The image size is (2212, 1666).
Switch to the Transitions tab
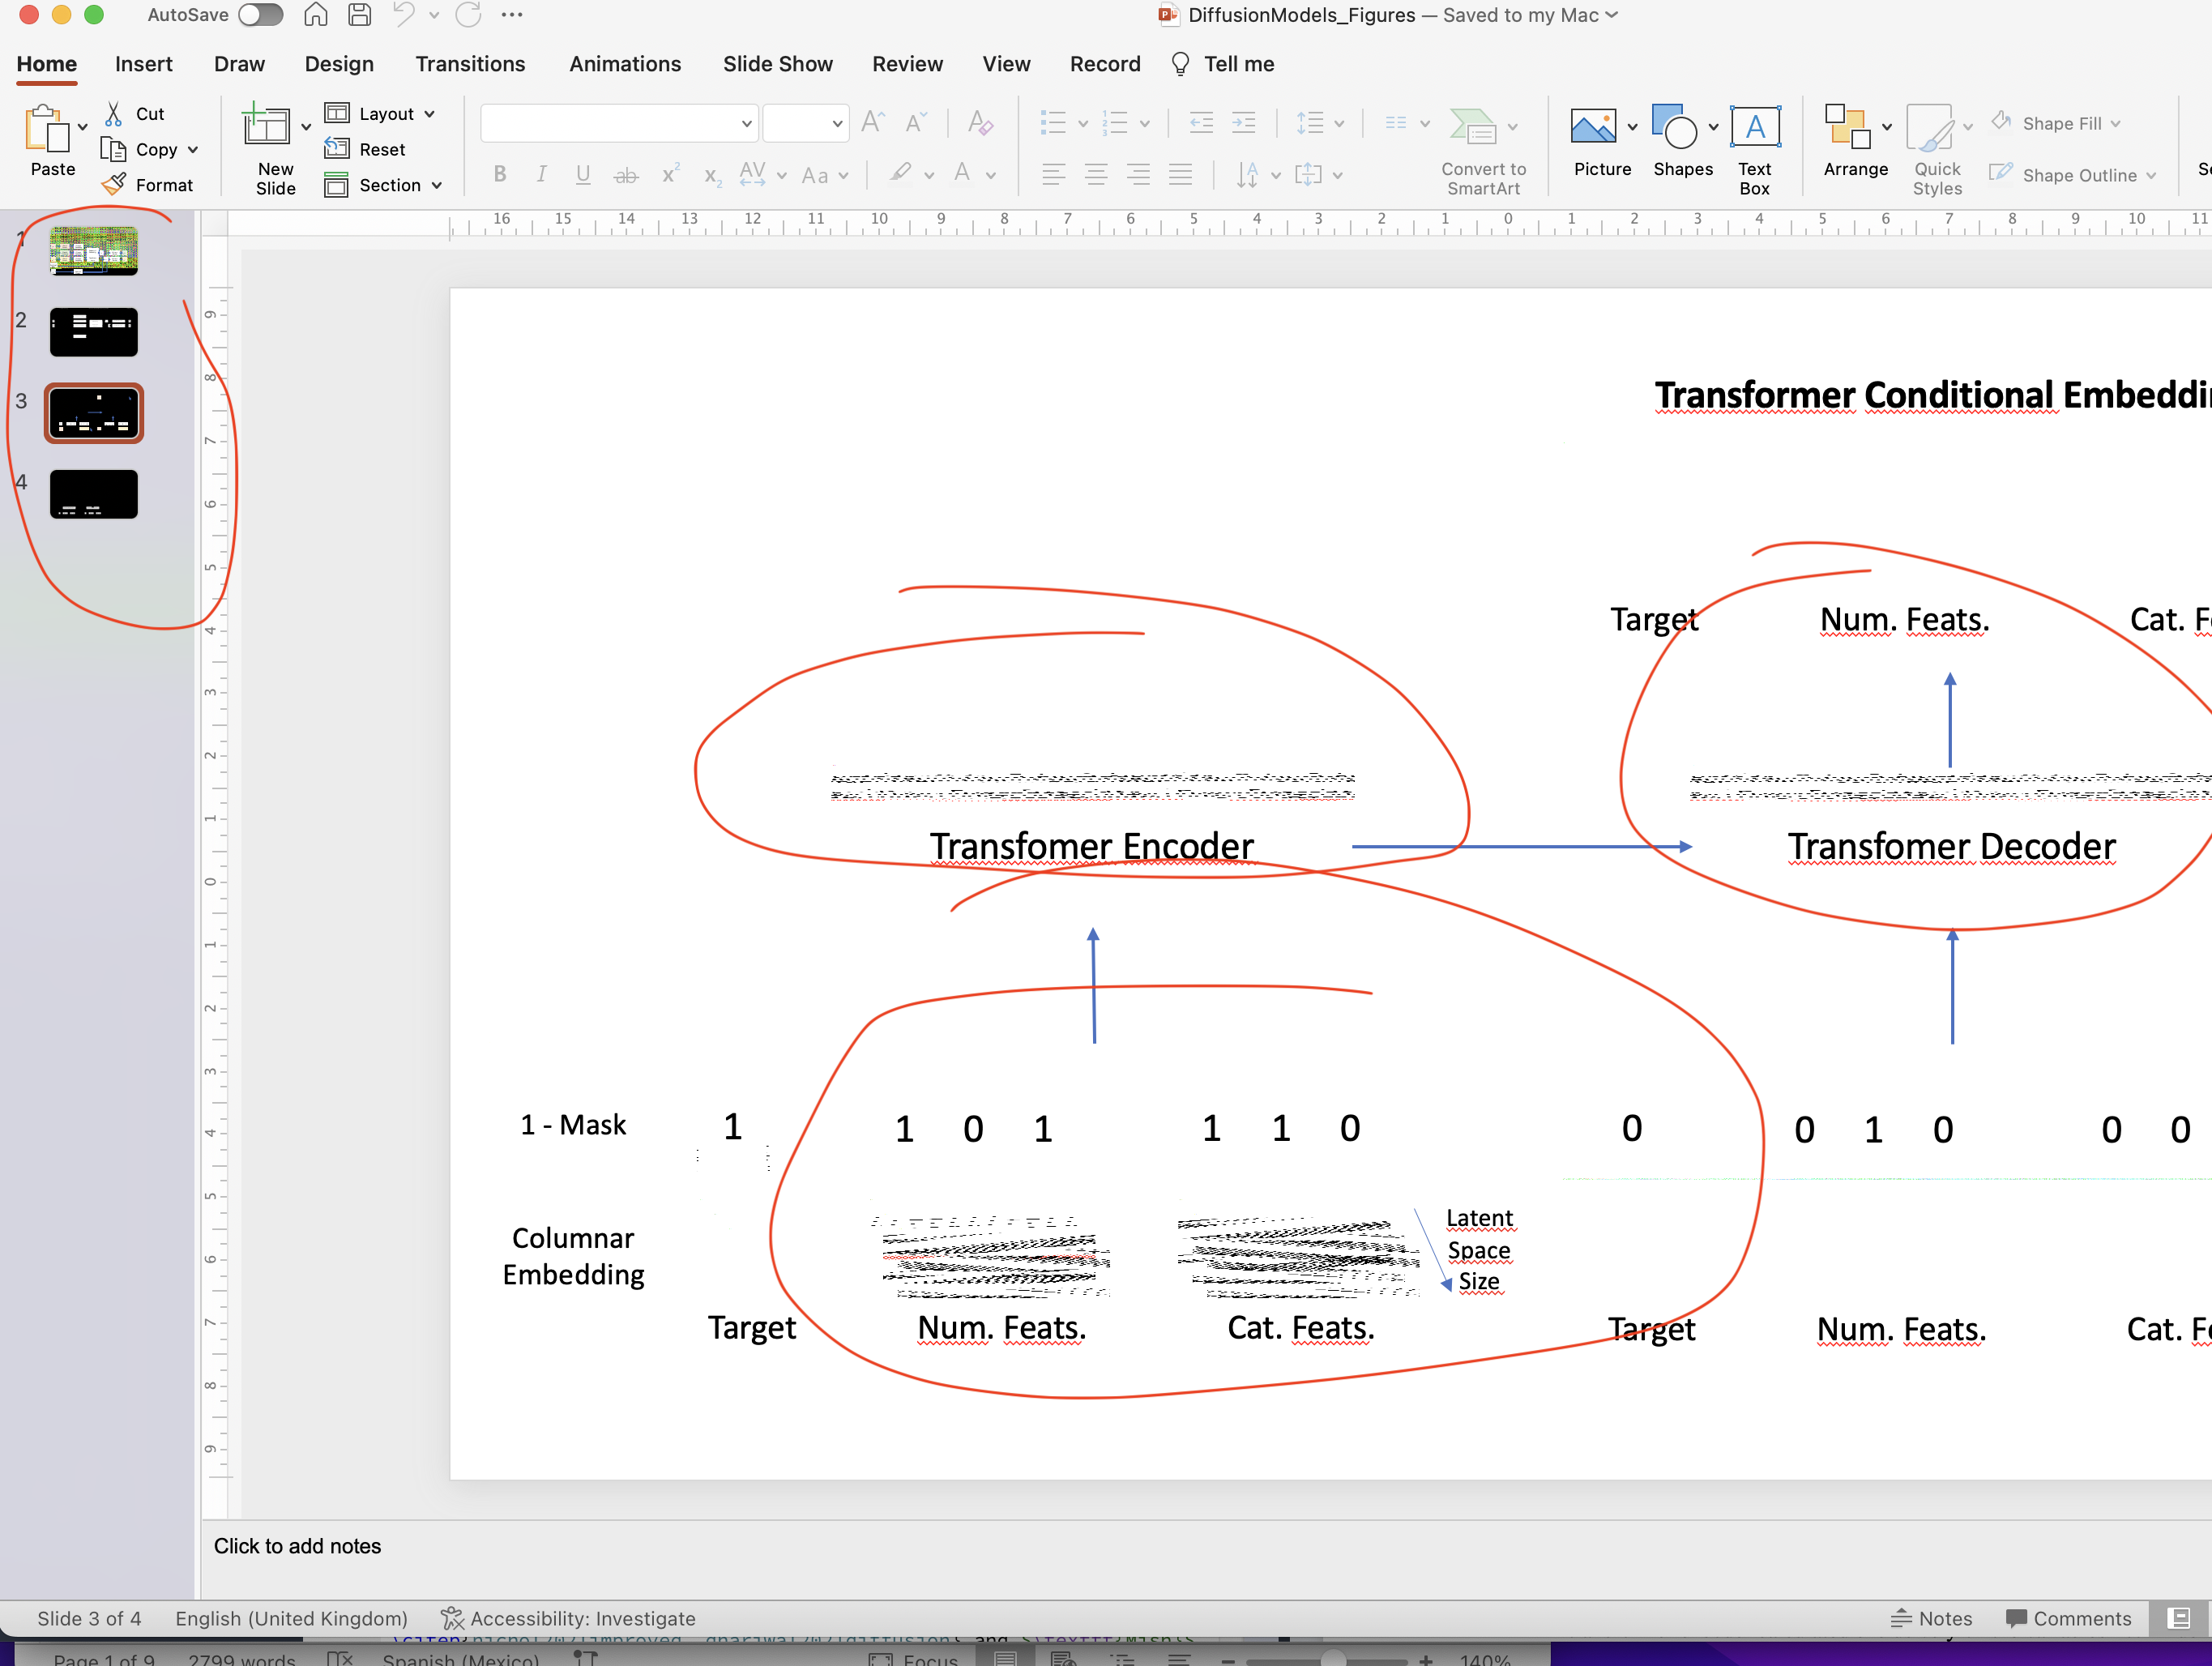470,64
